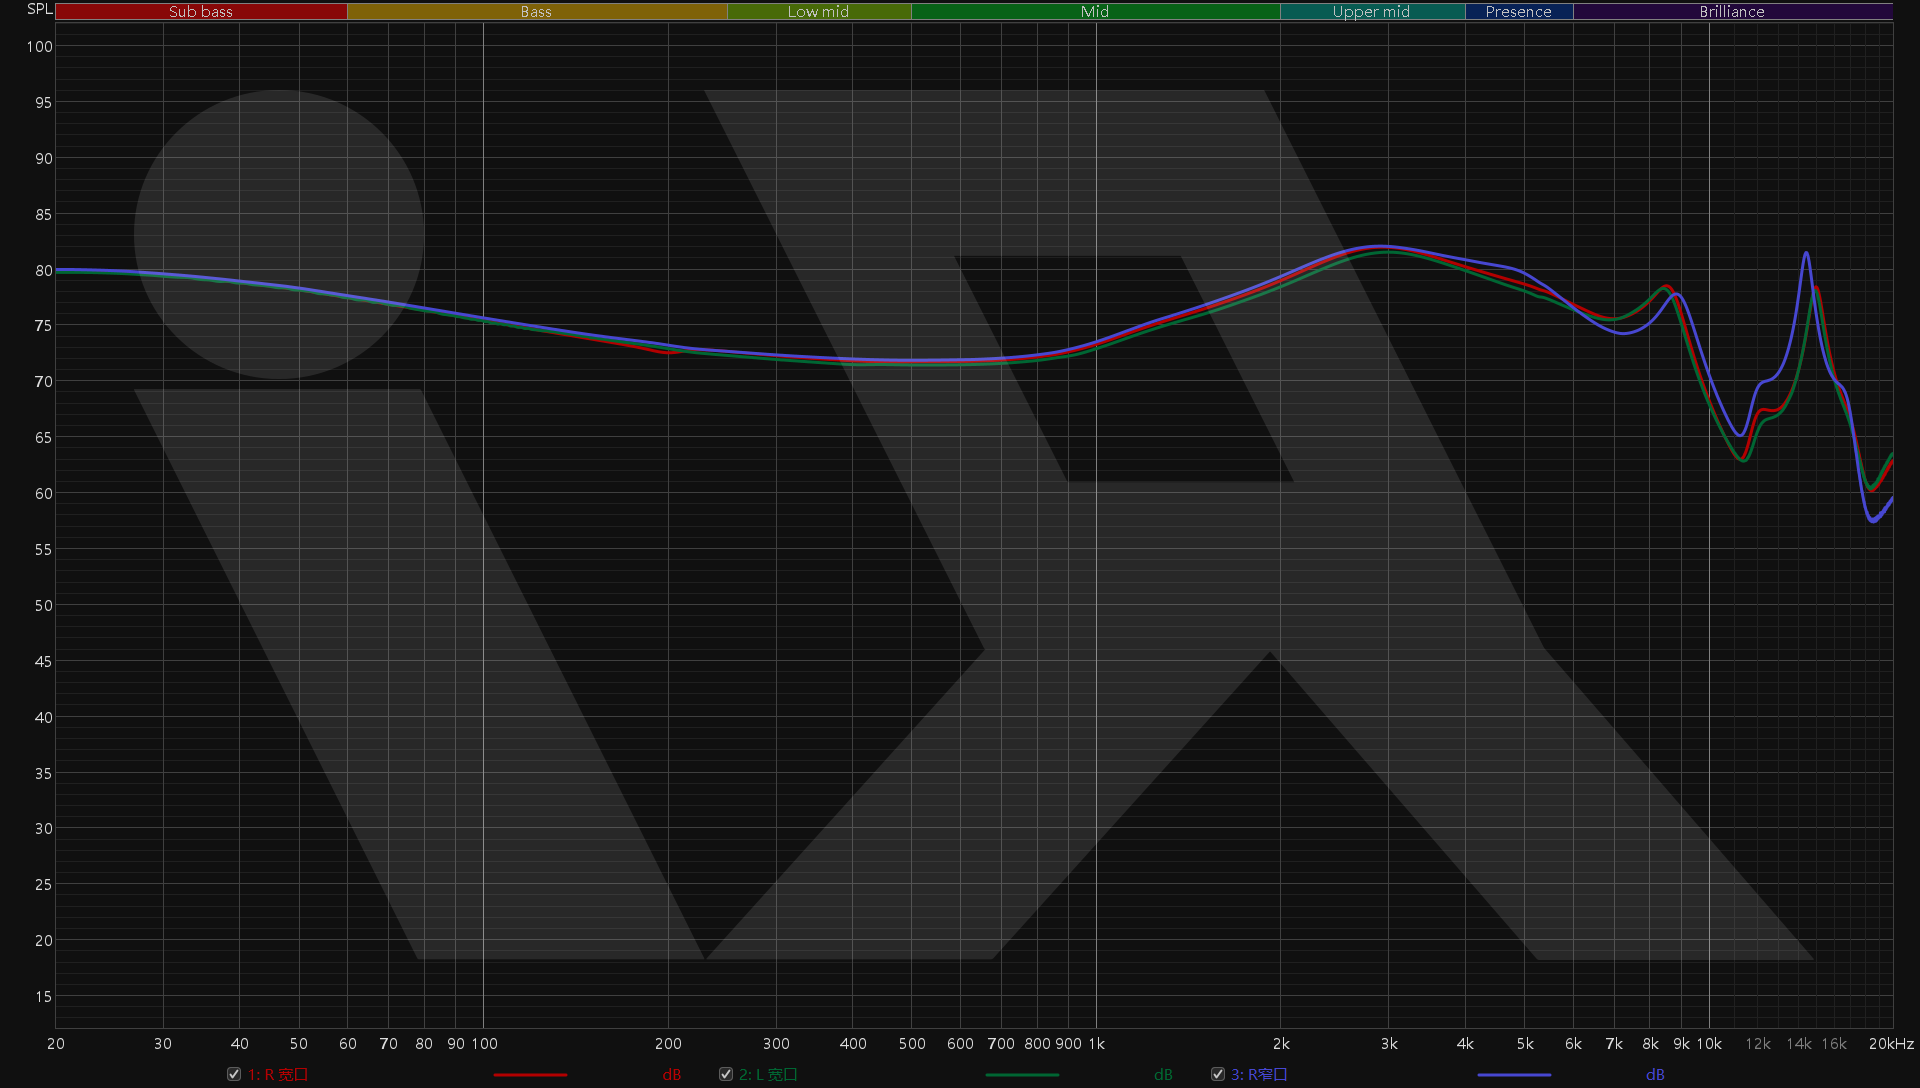Select the Low mid band label
This screenshot has height=1088, width=1920.
click(x=819, y=12)
